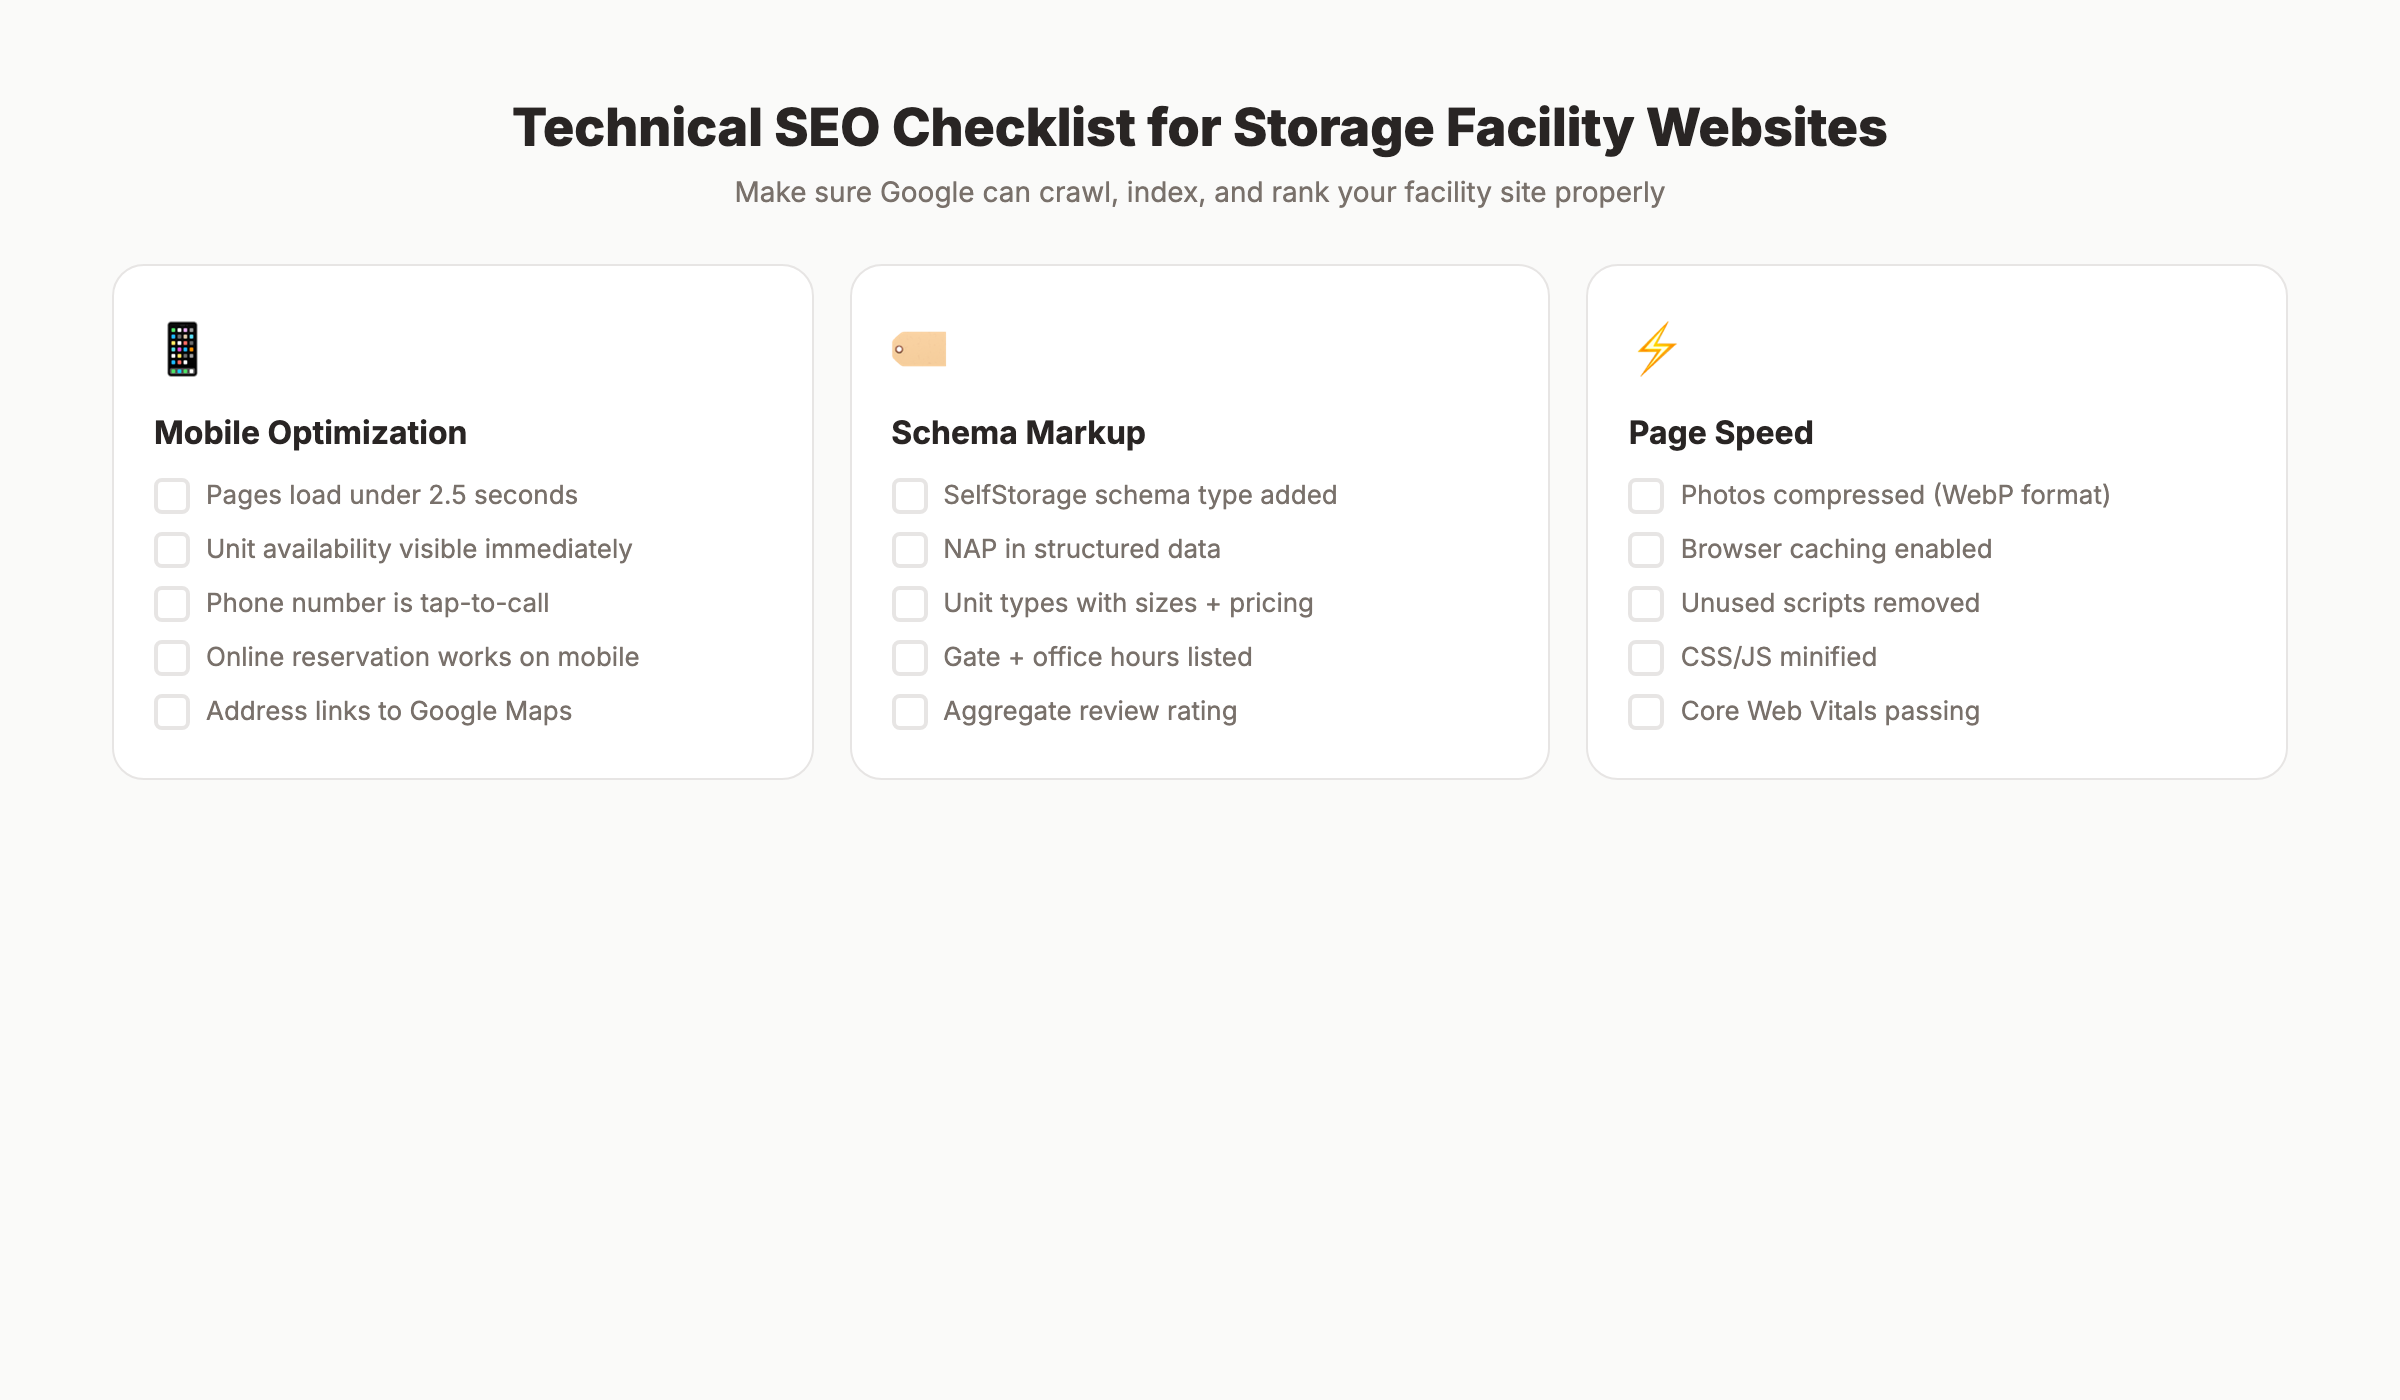Check 'Unused scripts removed'
This screenshot has height=1400, width=2400.
pyautogui.click(x=1645, y=603)
